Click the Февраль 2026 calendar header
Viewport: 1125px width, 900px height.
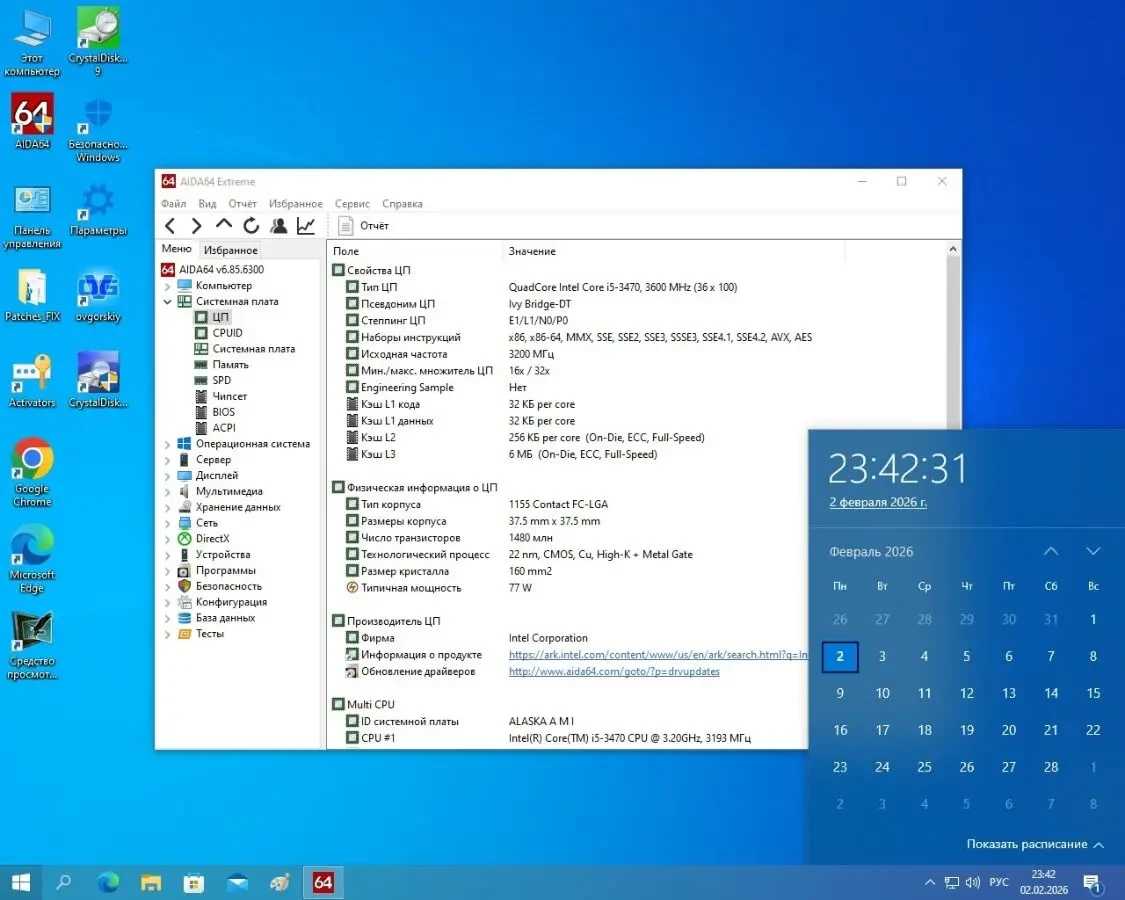871,552
